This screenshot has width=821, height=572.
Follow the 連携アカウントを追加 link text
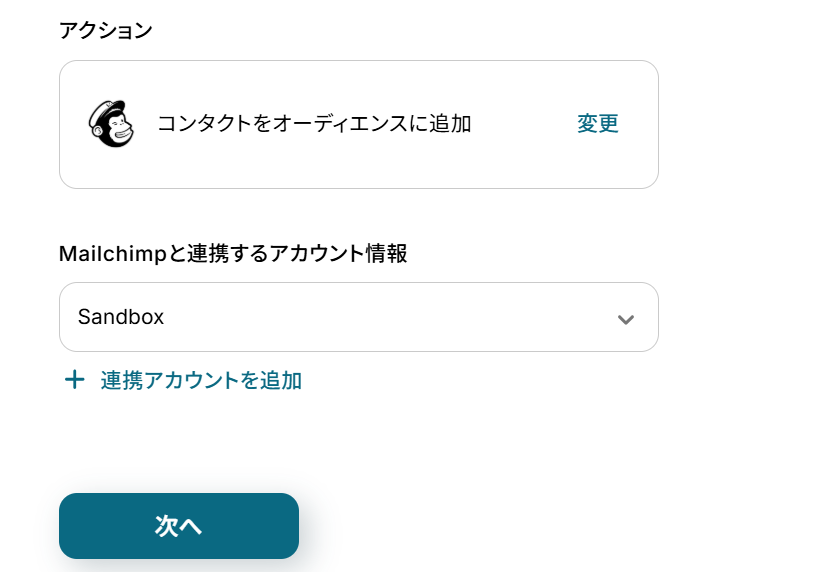pyautogui.click(x=201, y=380)
